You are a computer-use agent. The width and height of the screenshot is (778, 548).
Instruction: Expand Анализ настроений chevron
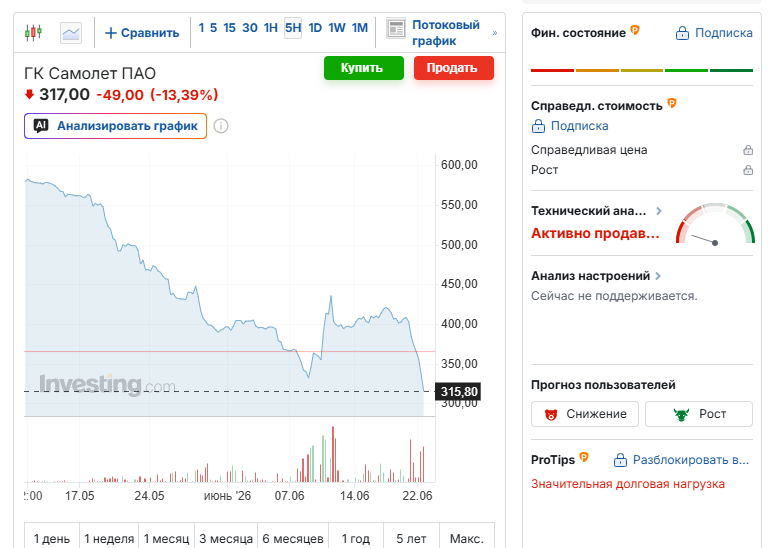pyautogui.click(x=658, y=276)
